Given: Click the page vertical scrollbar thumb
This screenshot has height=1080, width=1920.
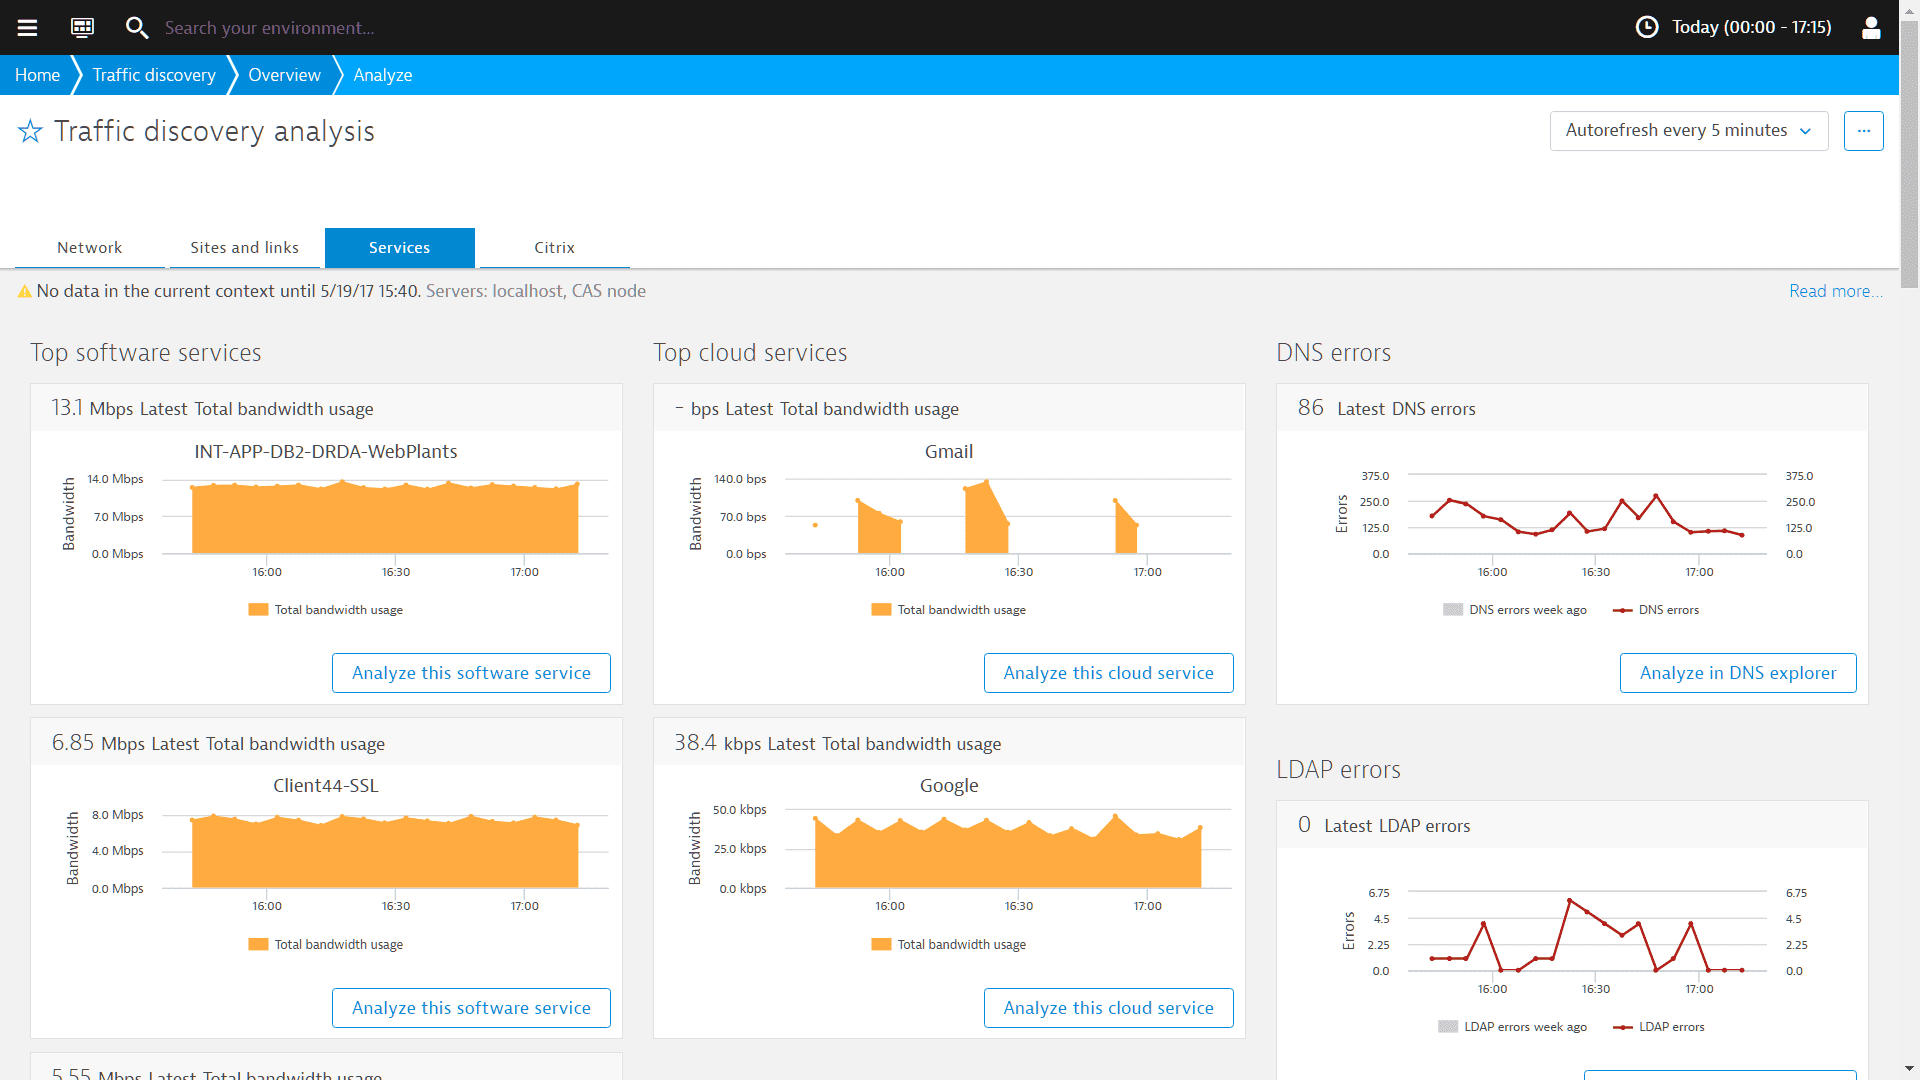Looking at the screenshot, I should pyautogui.click(x=1909, y=155).
